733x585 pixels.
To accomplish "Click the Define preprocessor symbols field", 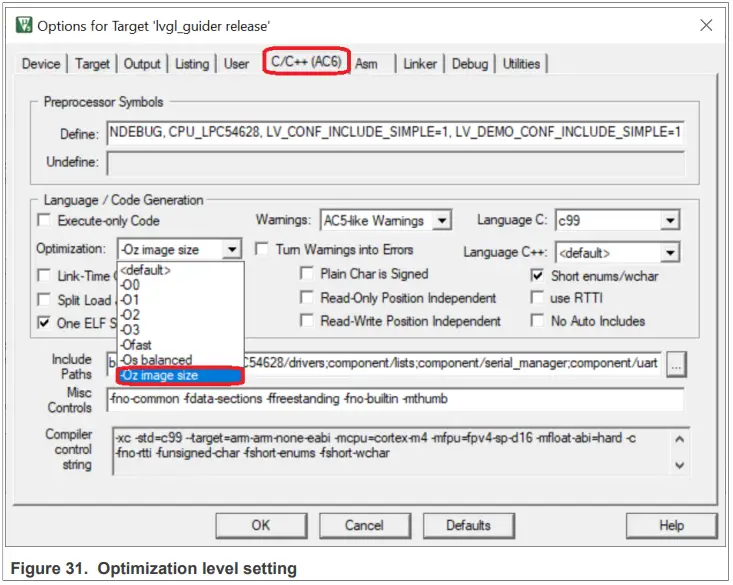I will click(x=395, y=133).
